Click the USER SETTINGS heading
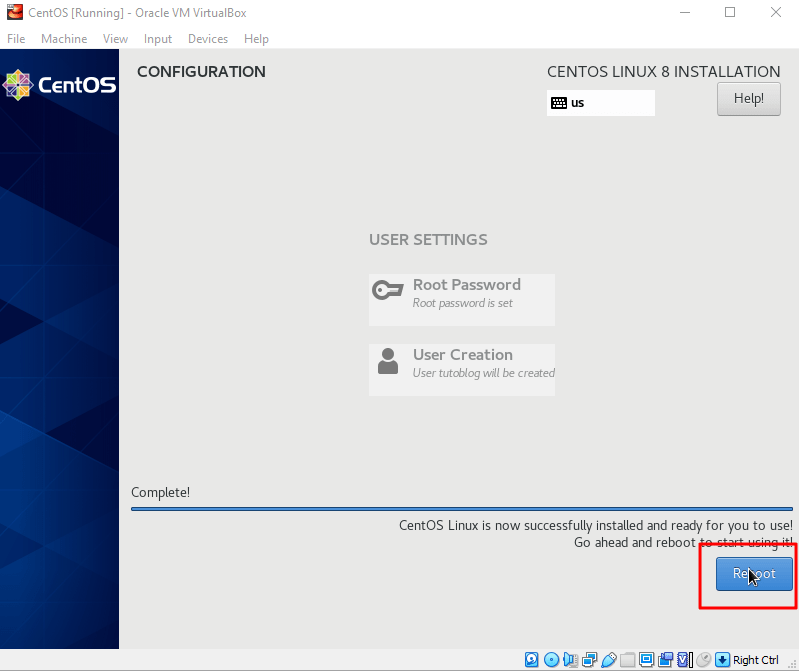Viewport: 799px width, 671px height. [x=428, y=239]
